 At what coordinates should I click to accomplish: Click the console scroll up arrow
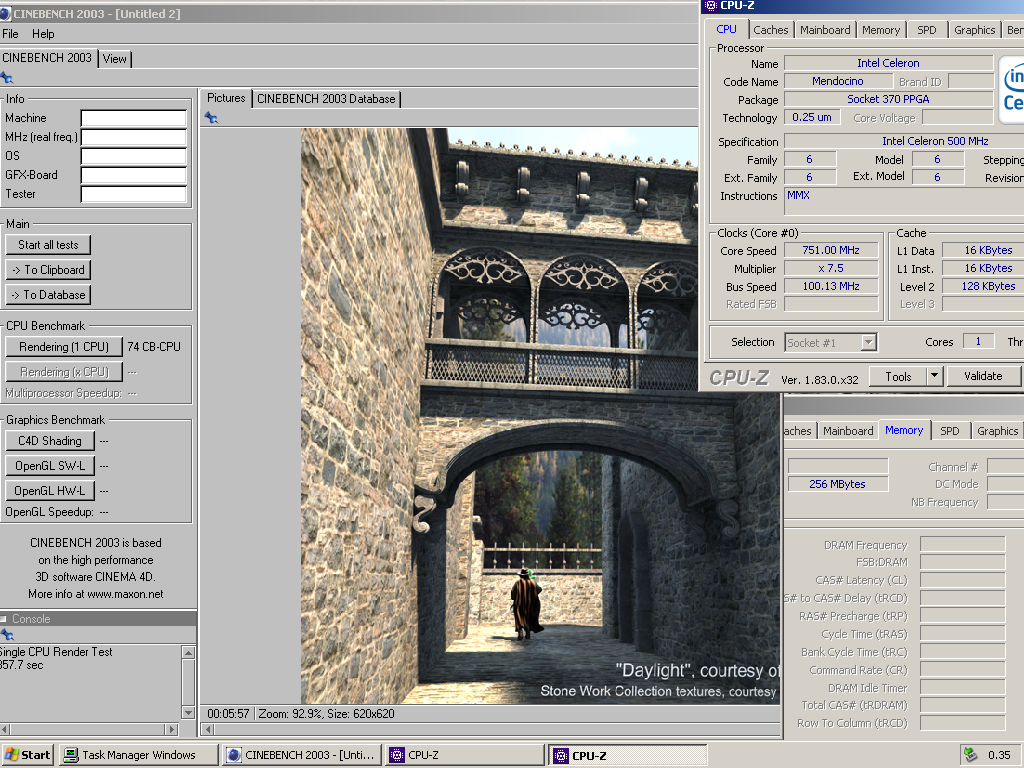tap(189, 652)
